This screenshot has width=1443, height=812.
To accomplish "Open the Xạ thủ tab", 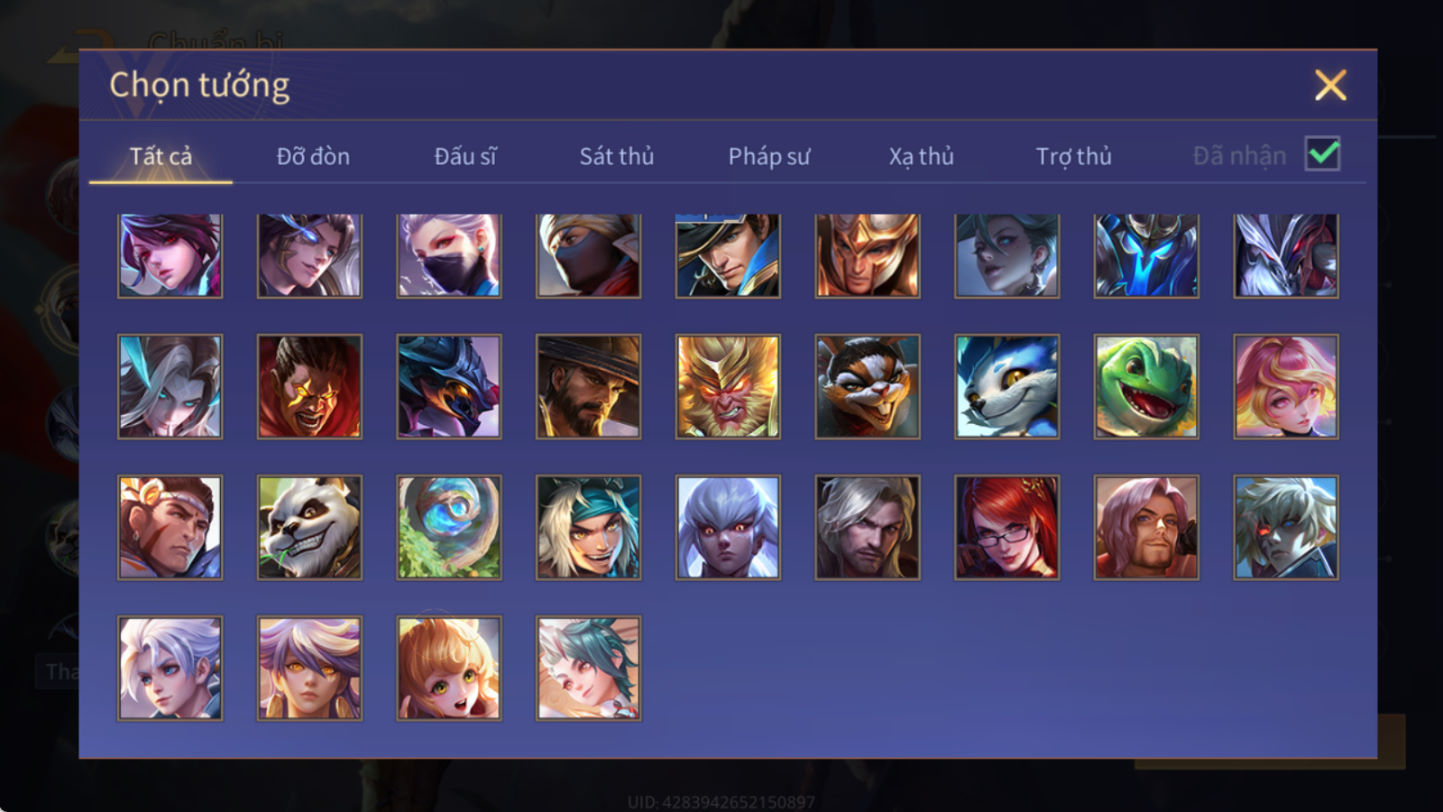I will point(921,156).
